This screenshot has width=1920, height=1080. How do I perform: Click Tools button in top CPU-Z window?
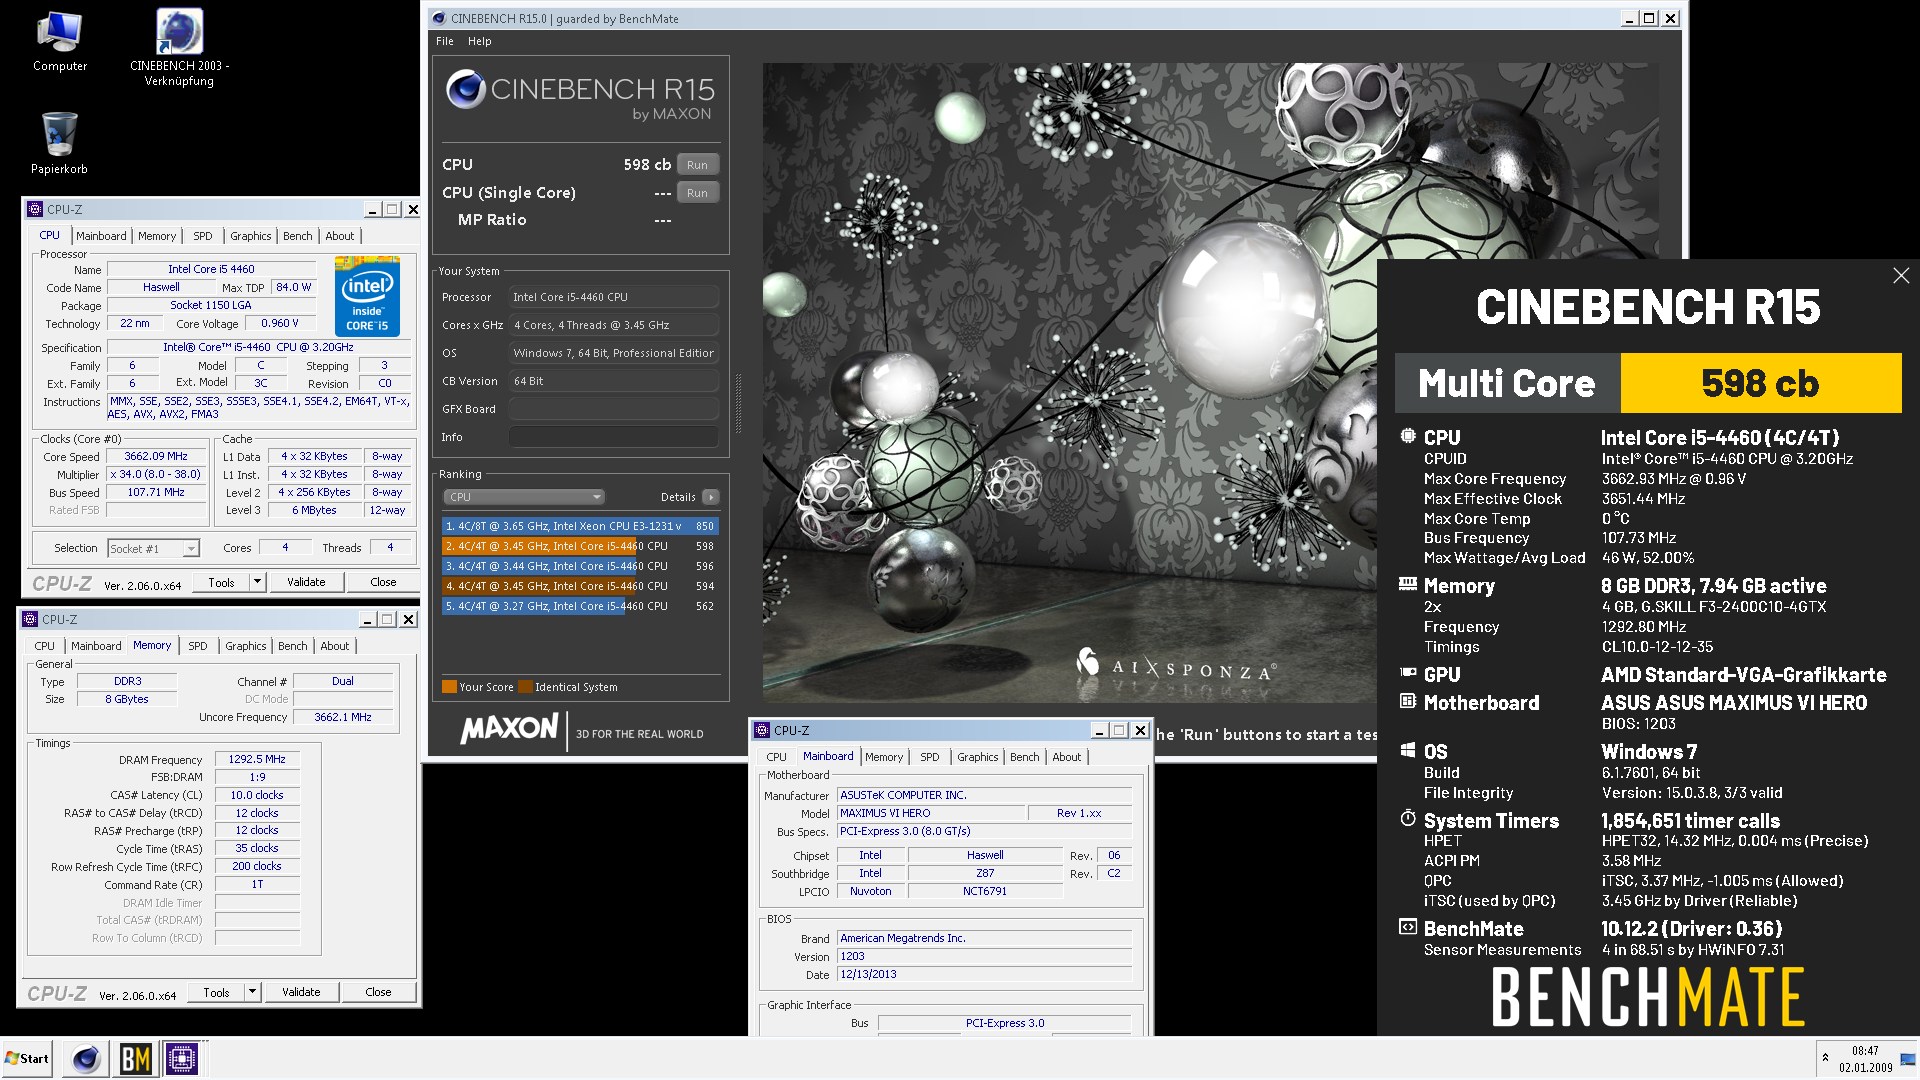[222, 582]
